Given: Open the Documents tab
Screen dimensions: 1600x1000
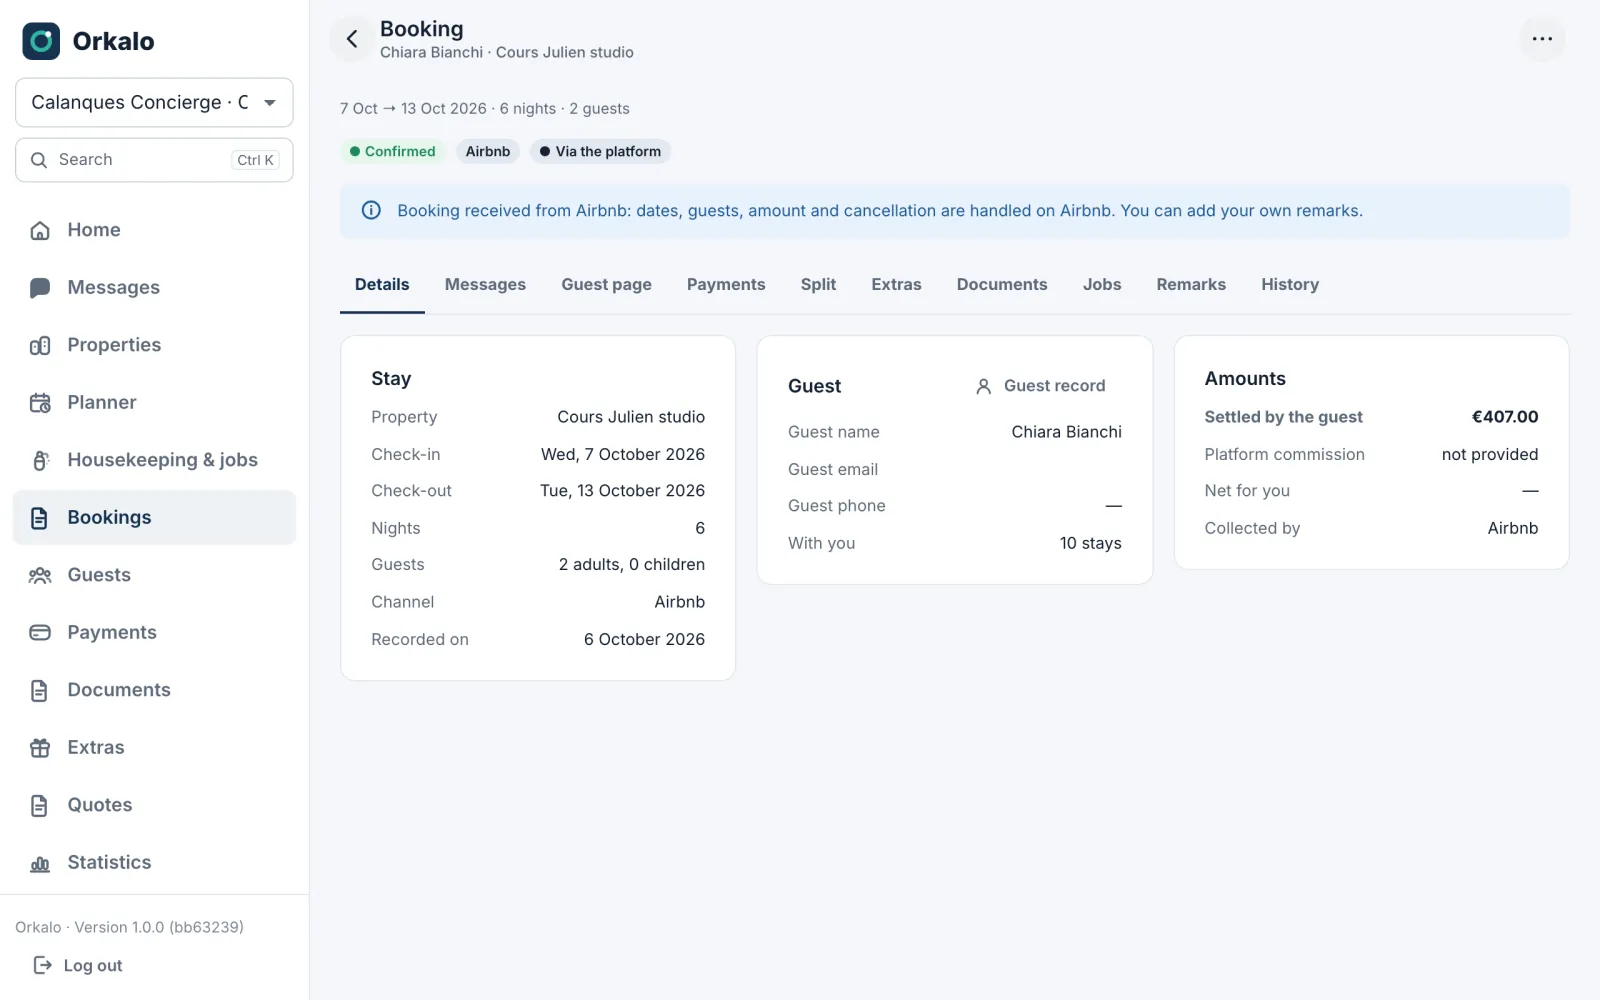Looking at the screenshot, I should tap(1002, 285).
